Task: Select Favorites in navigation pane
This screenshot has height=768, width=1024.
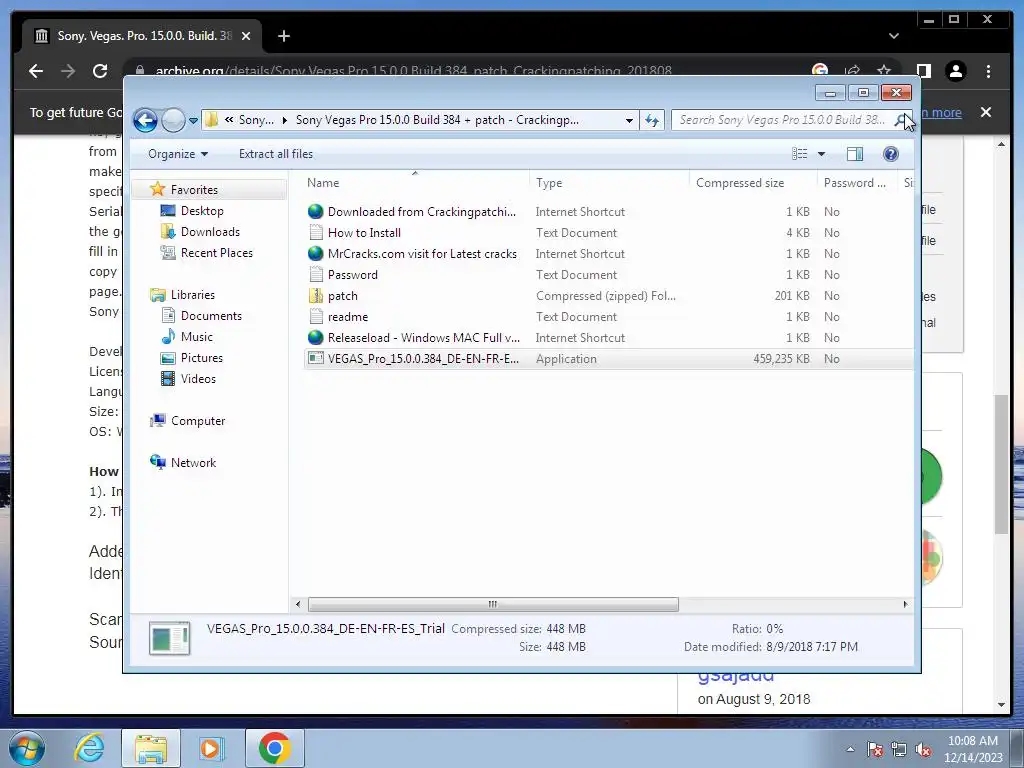Action: (194, 190)
